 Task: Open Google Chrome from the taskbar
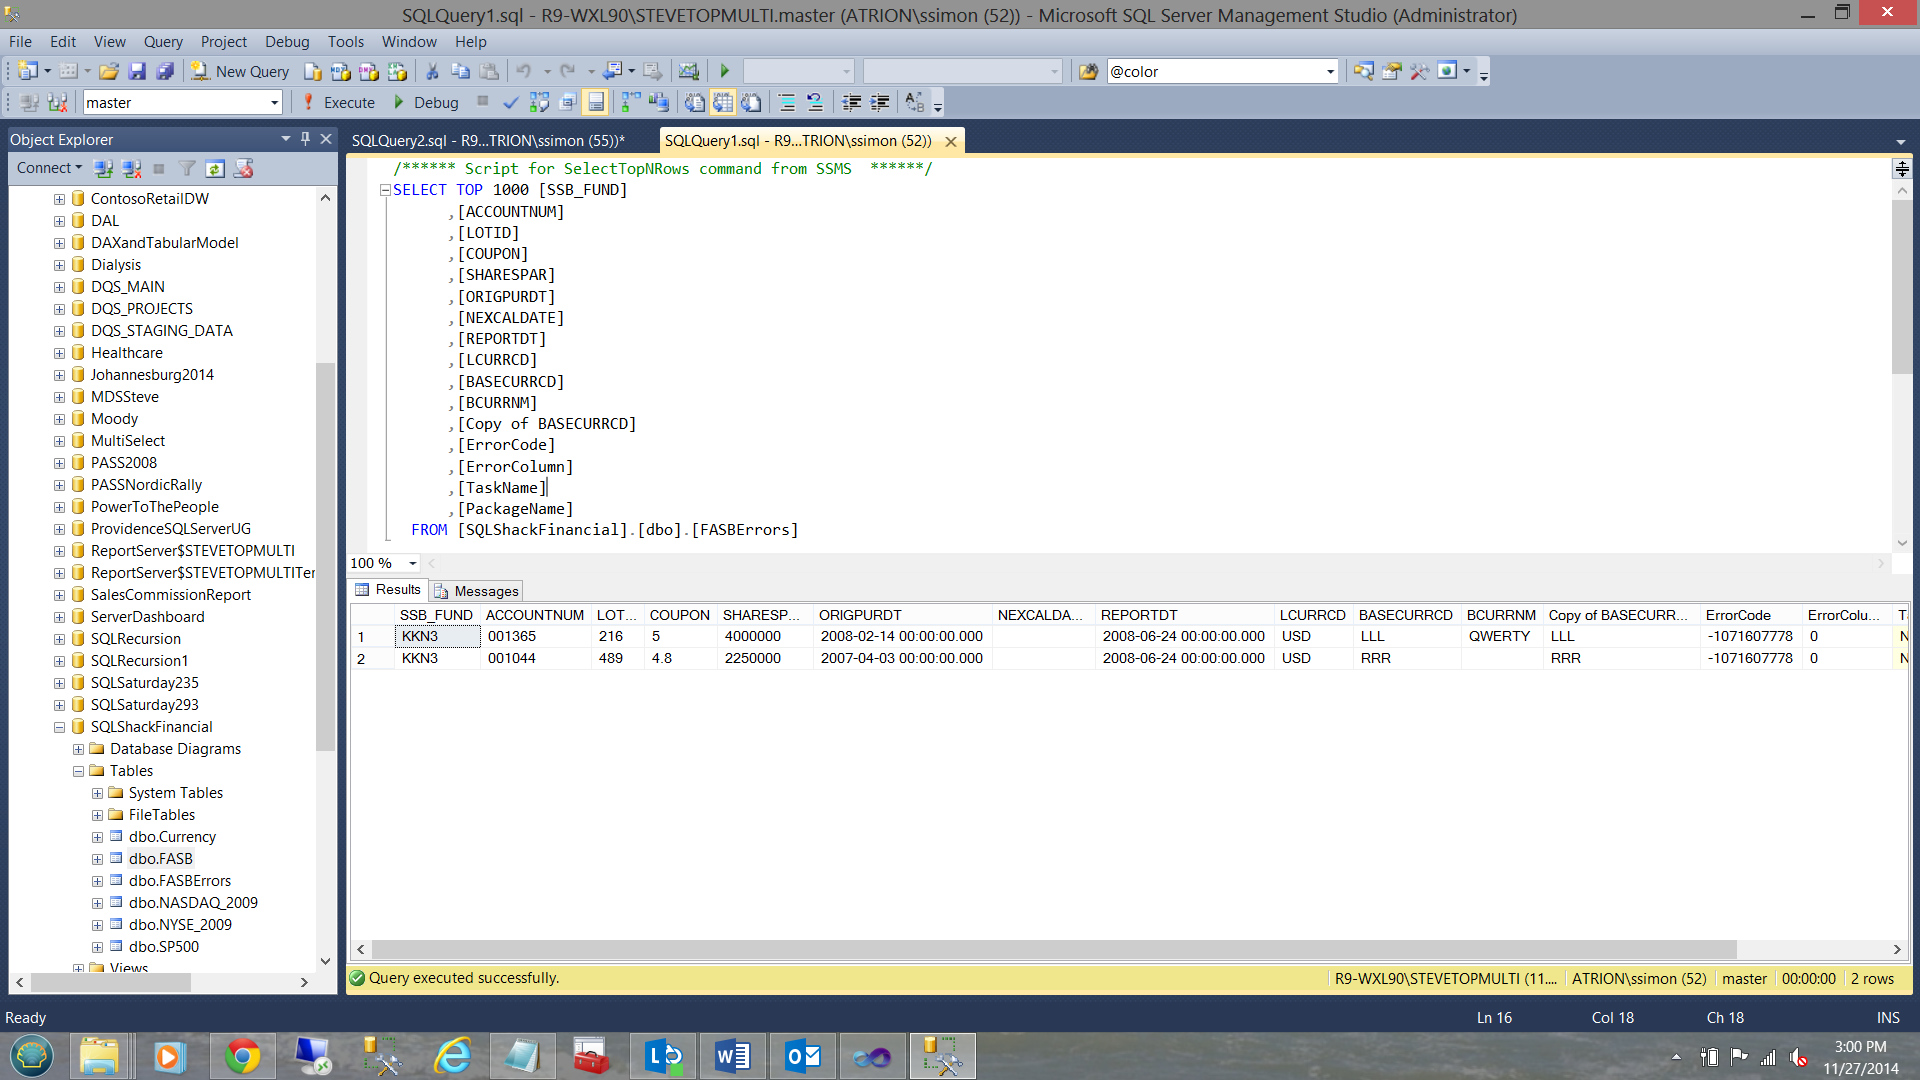242,1056
